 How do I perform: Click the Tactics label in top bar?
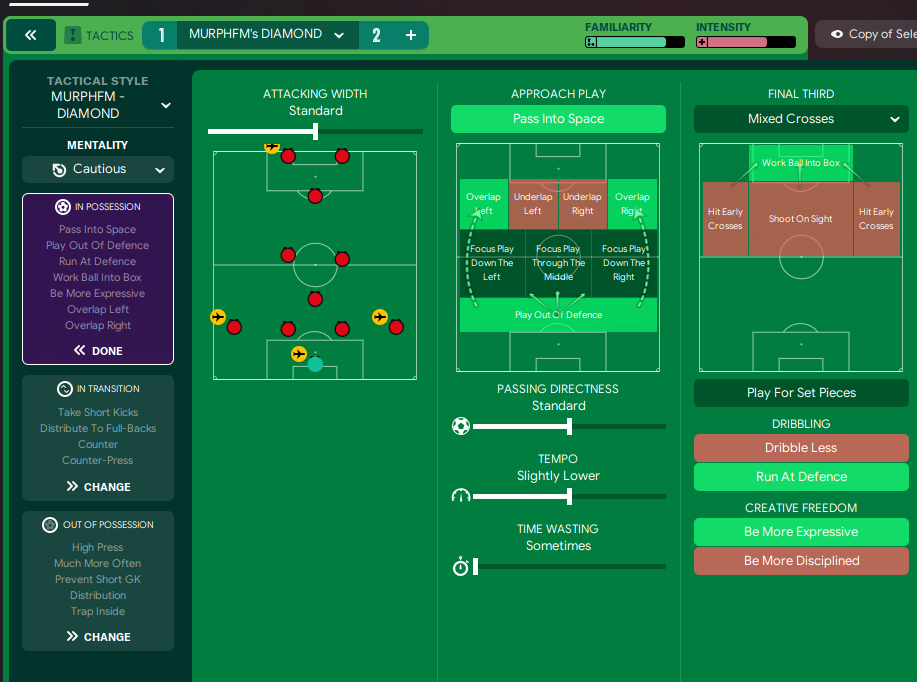pyautogui.click(x=109, y=36)
